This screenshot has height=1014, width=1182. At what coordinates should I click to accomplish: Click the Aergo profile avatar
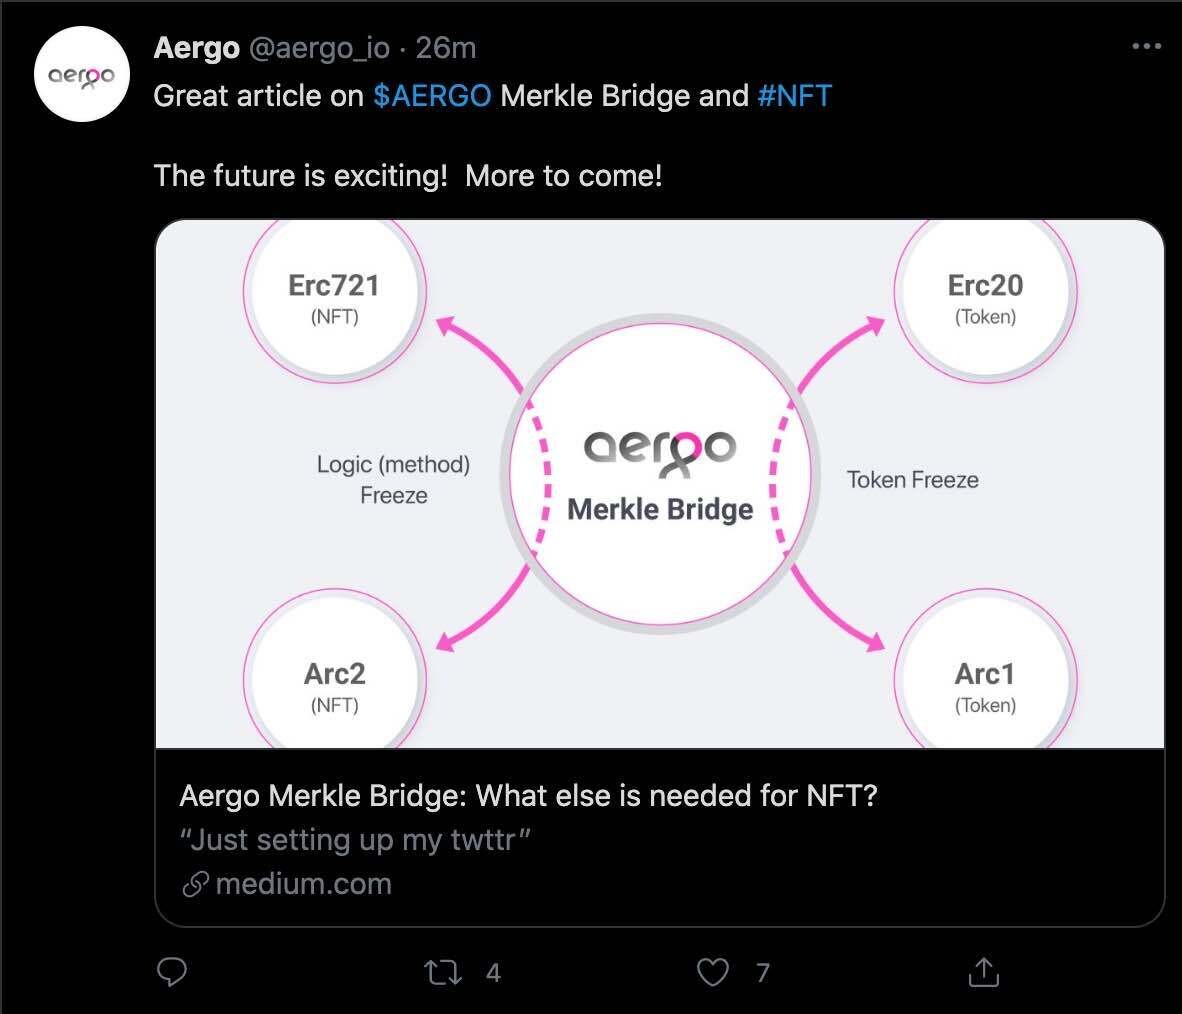(81, 75)
